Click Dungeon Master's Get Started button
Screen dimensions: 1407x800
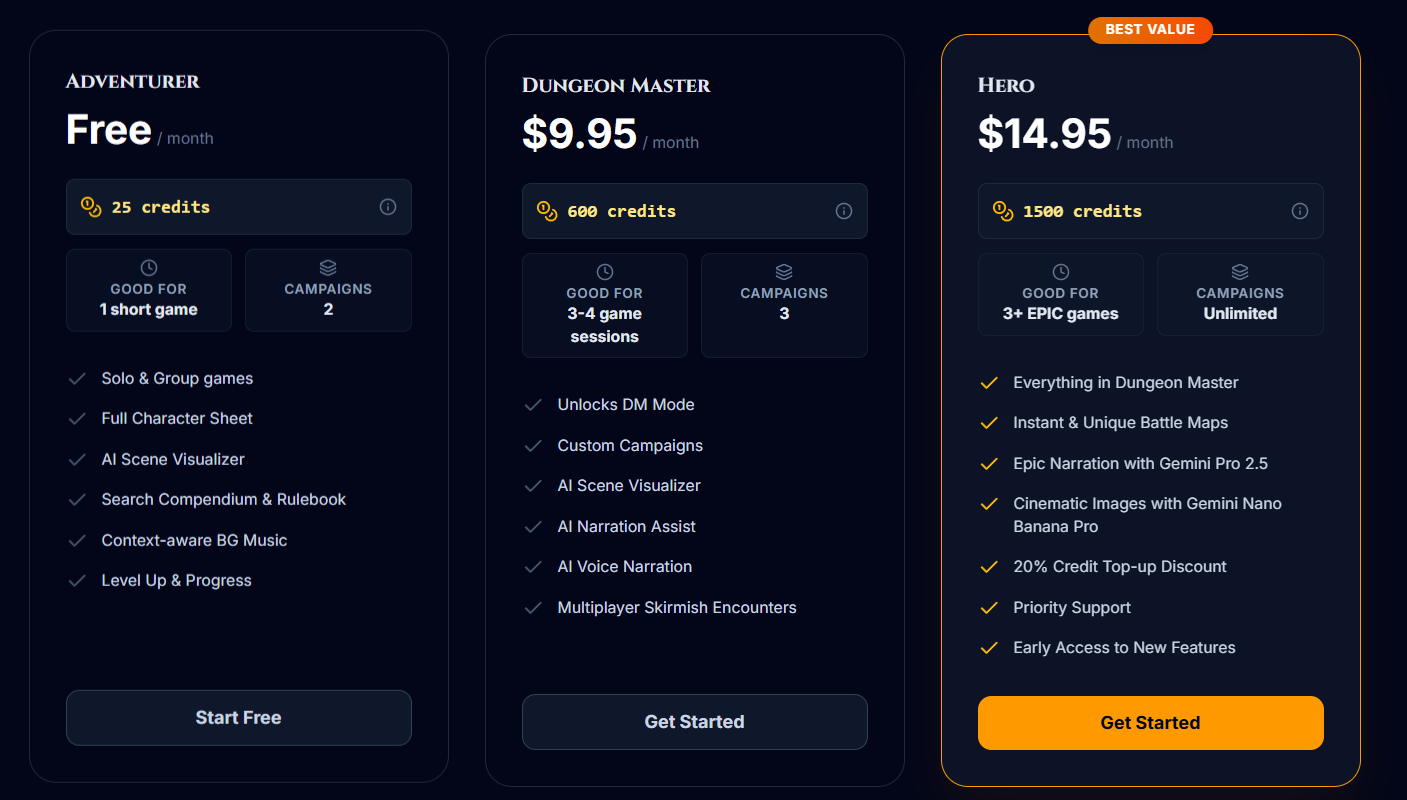[x=694, y=722]
